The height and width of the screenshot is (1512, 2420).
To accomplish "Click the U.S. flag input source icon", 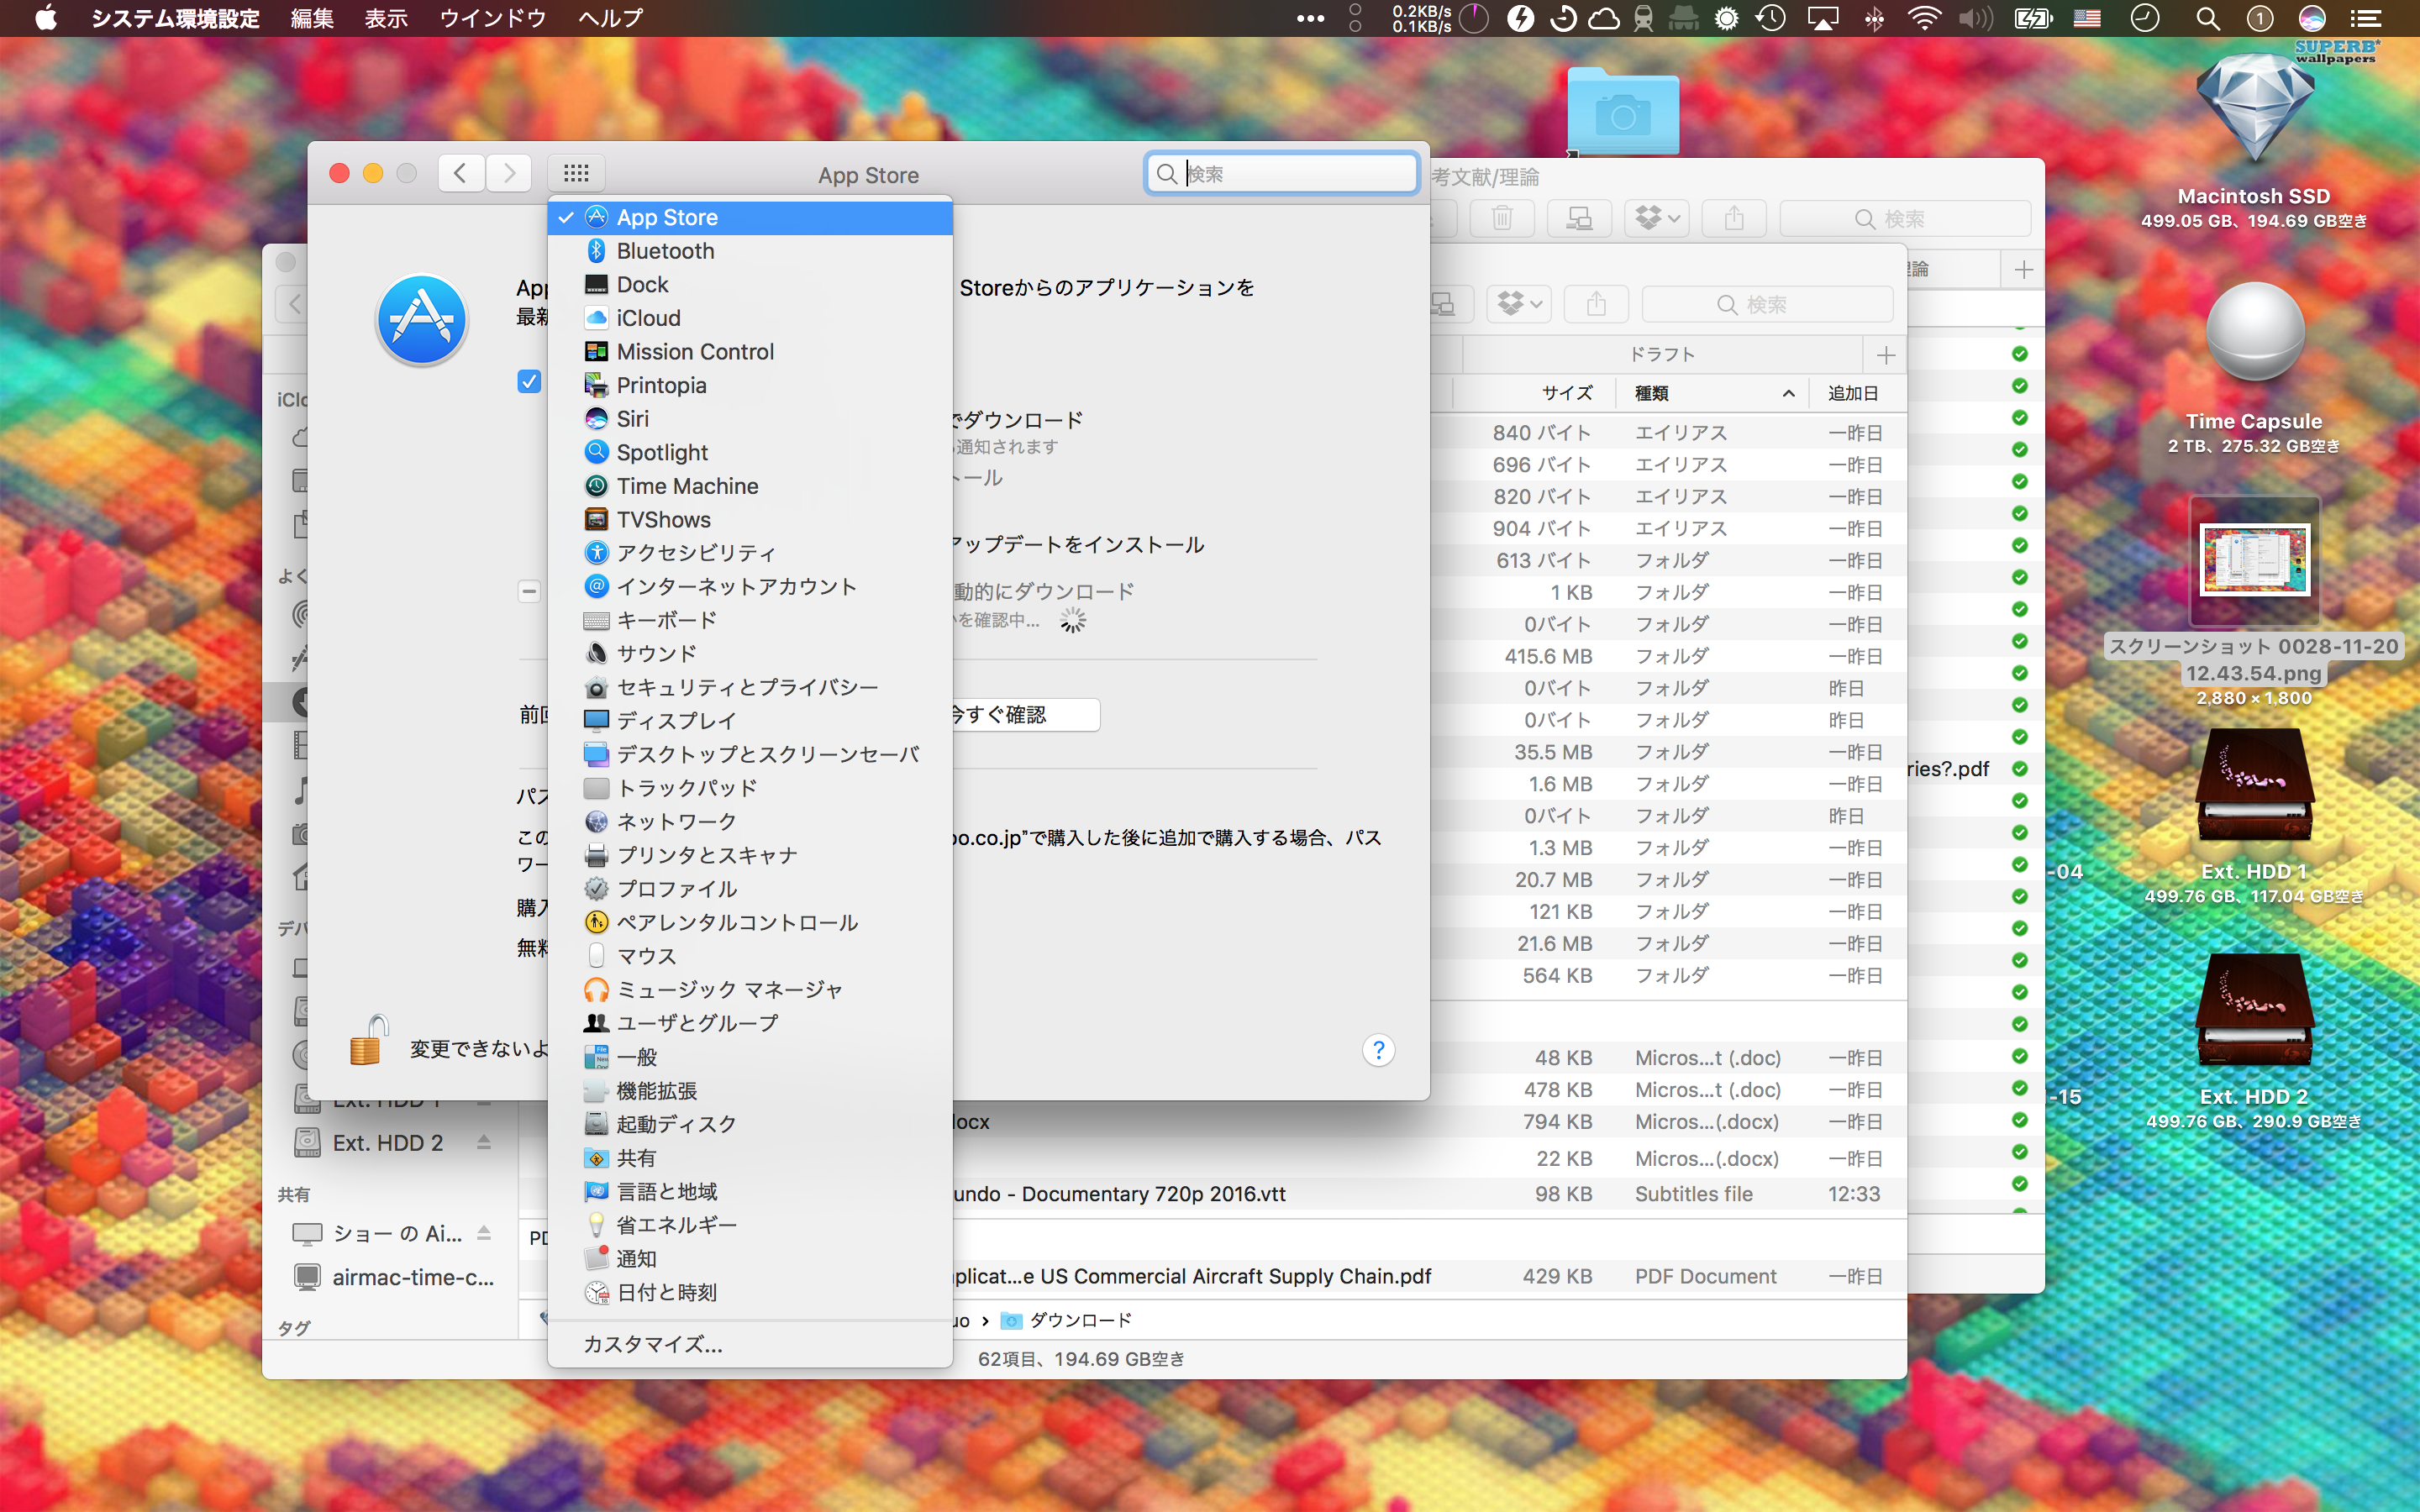I will pos(2087,18).
